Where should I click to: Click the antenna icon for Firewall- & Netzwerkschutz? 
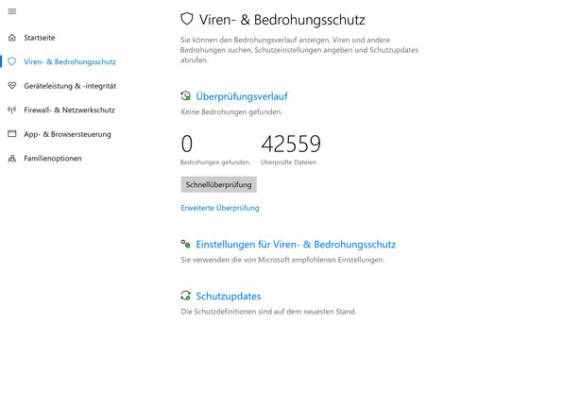[x=12, y=110]
